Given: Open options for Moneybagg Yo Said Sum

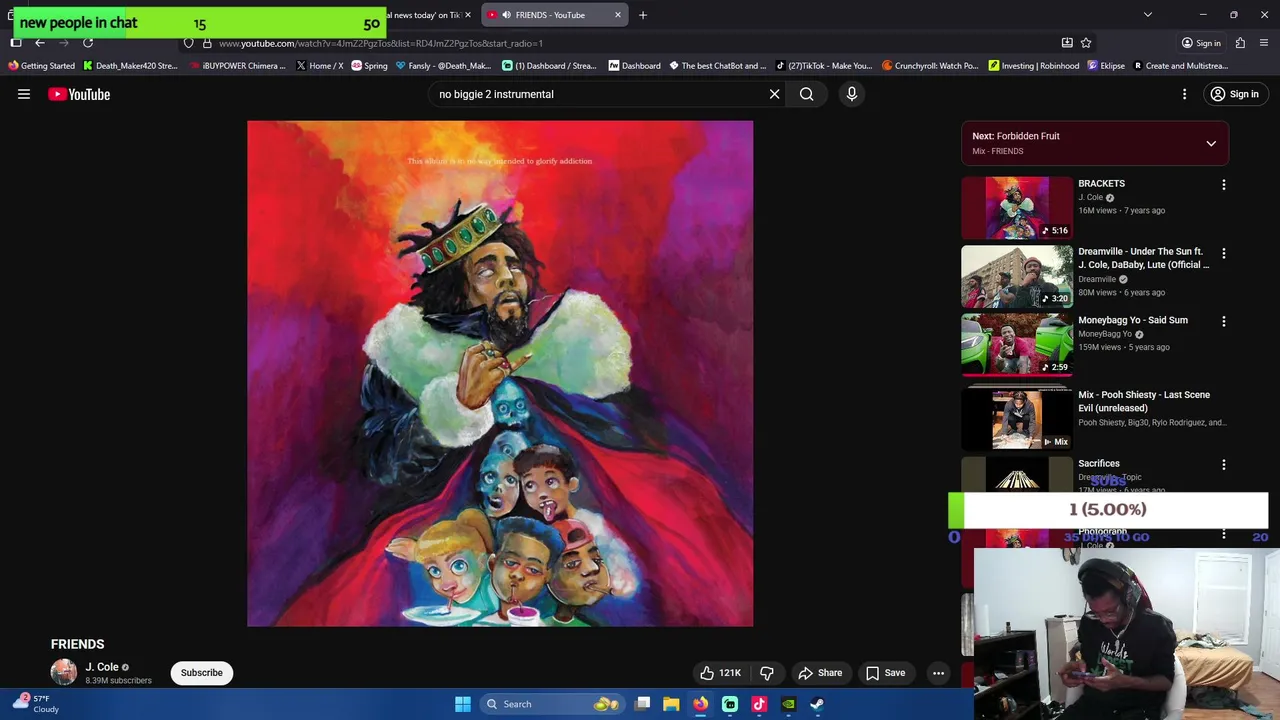Looking at the screenshot, I should [x=1223, y=322].
